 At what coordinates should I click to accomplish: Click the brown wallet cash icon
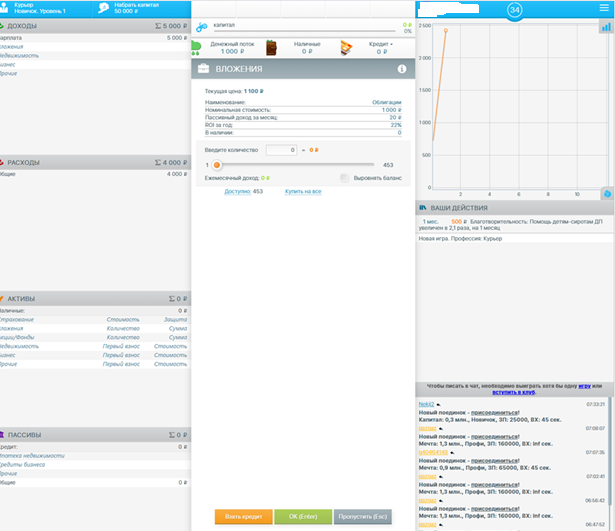click(x=271, y=47)
